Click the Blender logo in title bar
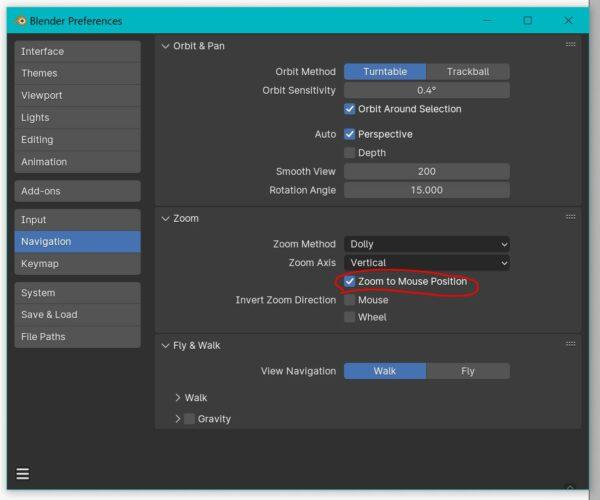 click(21, 21)
